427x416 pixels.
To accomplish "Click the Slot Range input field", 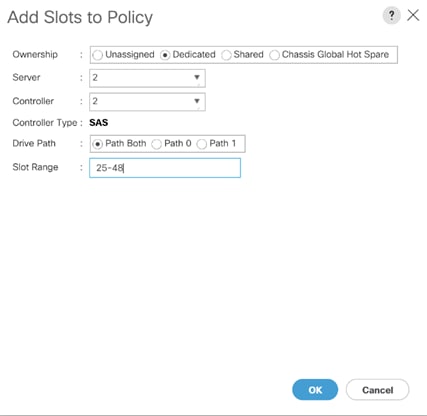I will click(165, 168).
